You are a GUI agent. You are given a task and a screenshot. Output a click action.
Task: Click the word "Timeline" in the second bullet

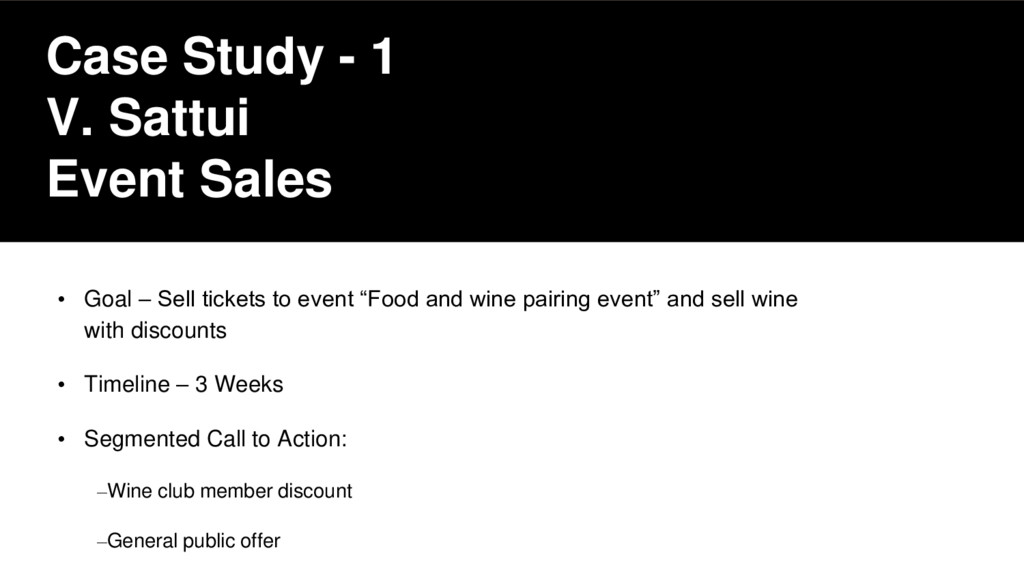coord(127,384)
